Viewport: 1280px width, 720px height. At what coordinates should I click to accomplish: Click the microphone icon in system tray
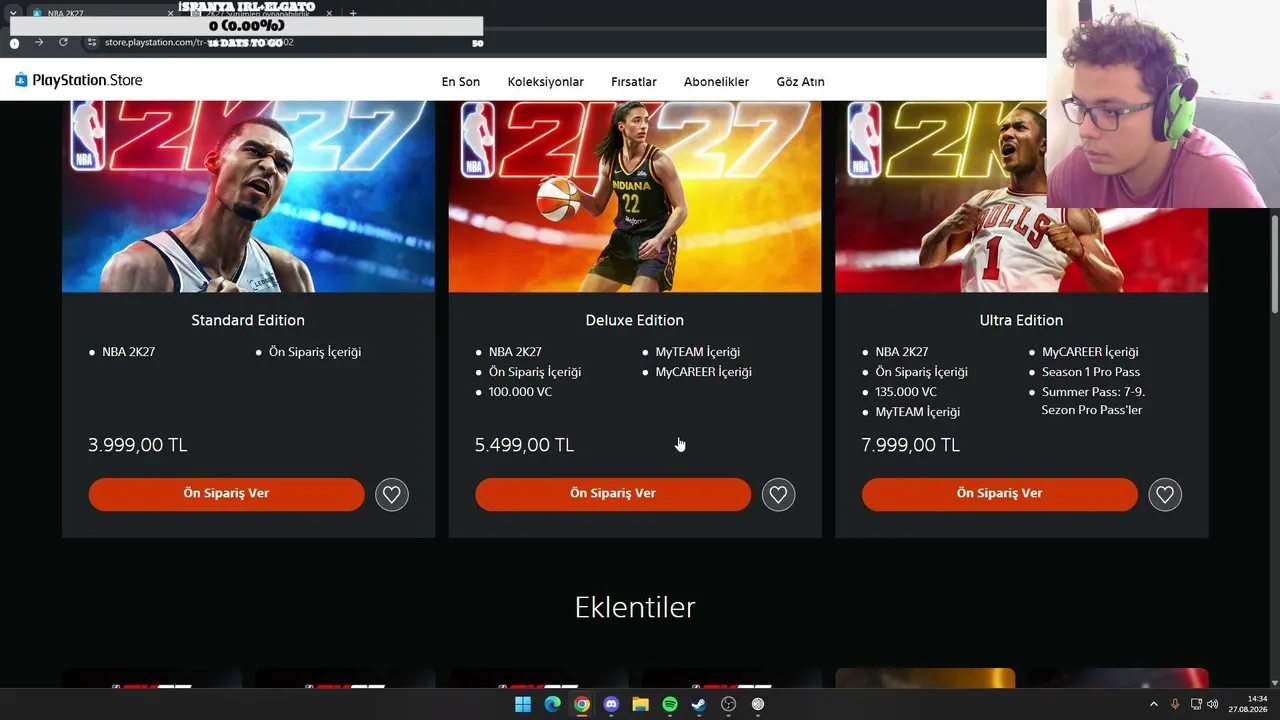pyautogui.click(x=1175, y=704)
